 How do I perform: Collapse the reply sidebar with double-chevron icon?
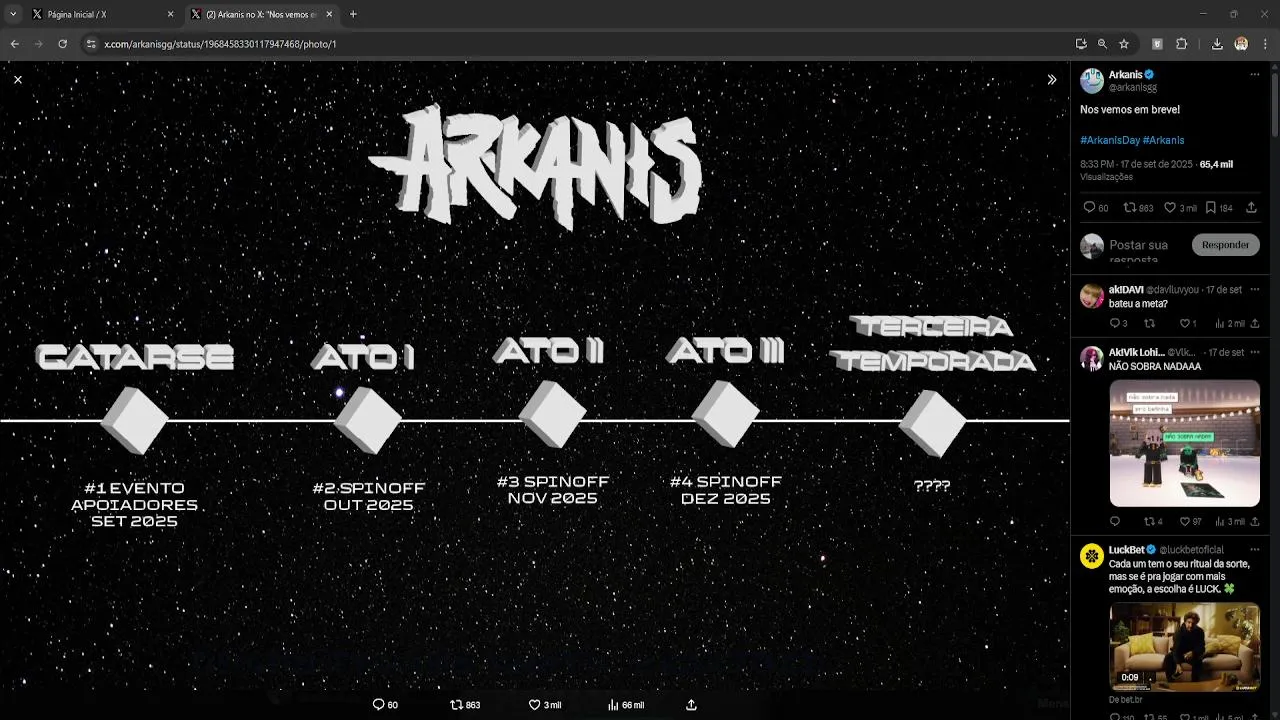click(1051, 79)
